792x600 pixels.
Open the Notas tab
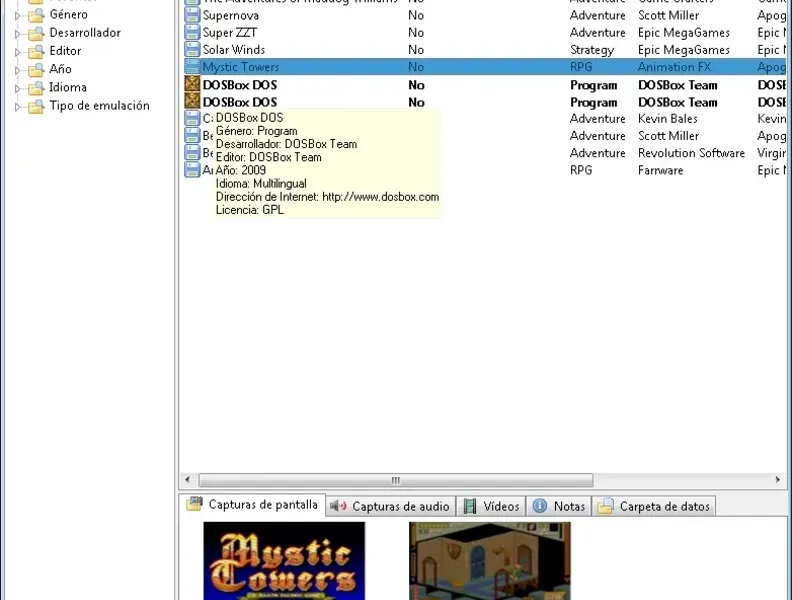pos(559,506)
